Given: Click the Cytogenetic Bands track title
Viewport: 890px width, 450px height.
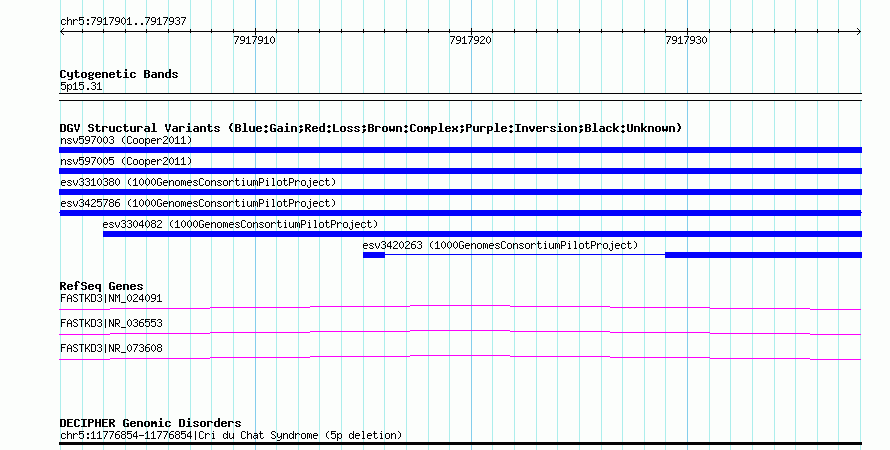Looking at the screenshot, I should (119, 74).
